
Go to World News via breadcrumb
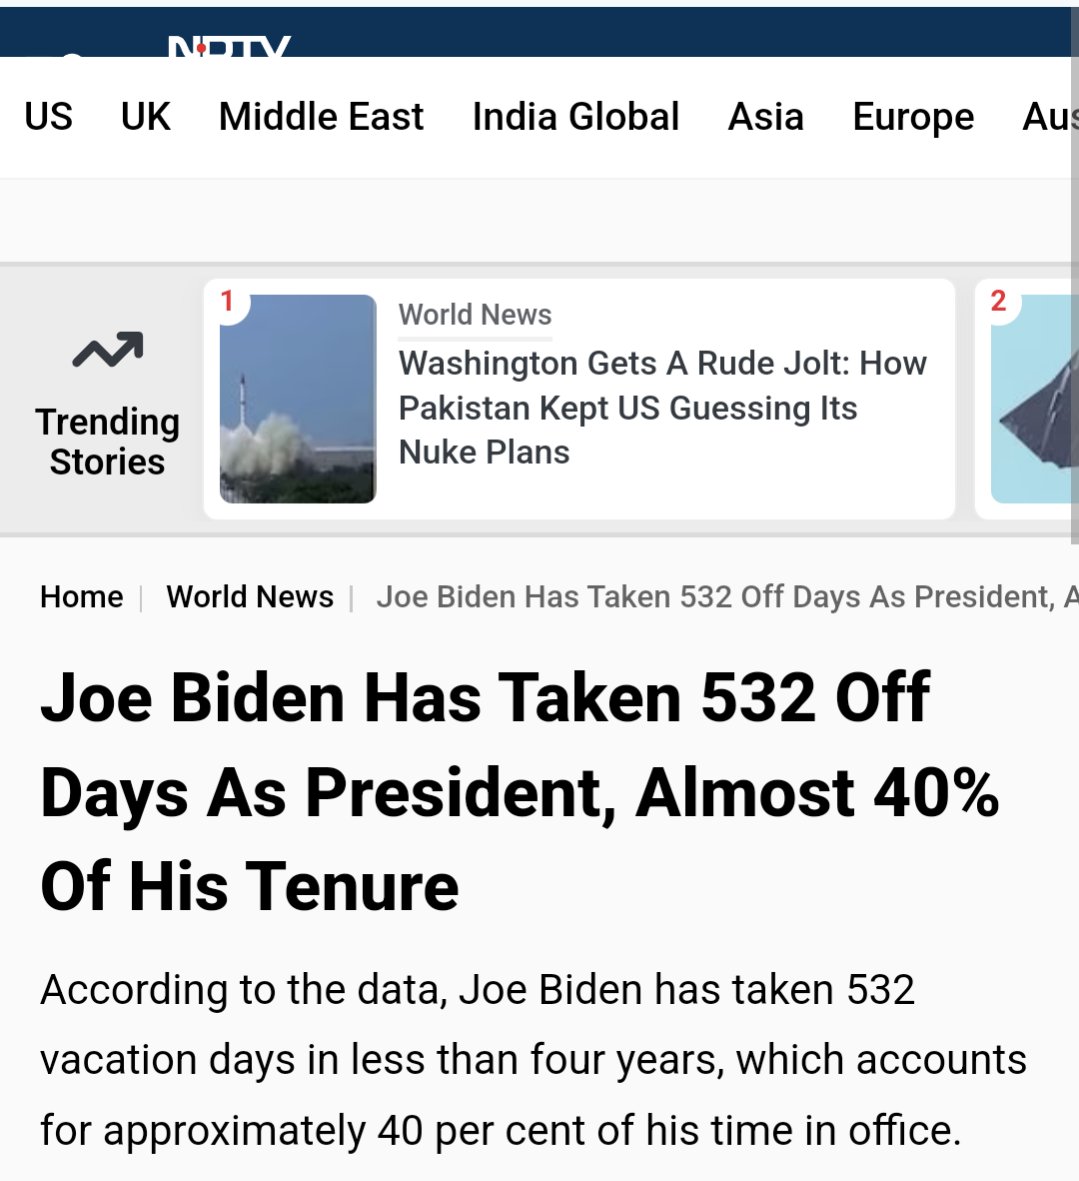tap(250, 597)
